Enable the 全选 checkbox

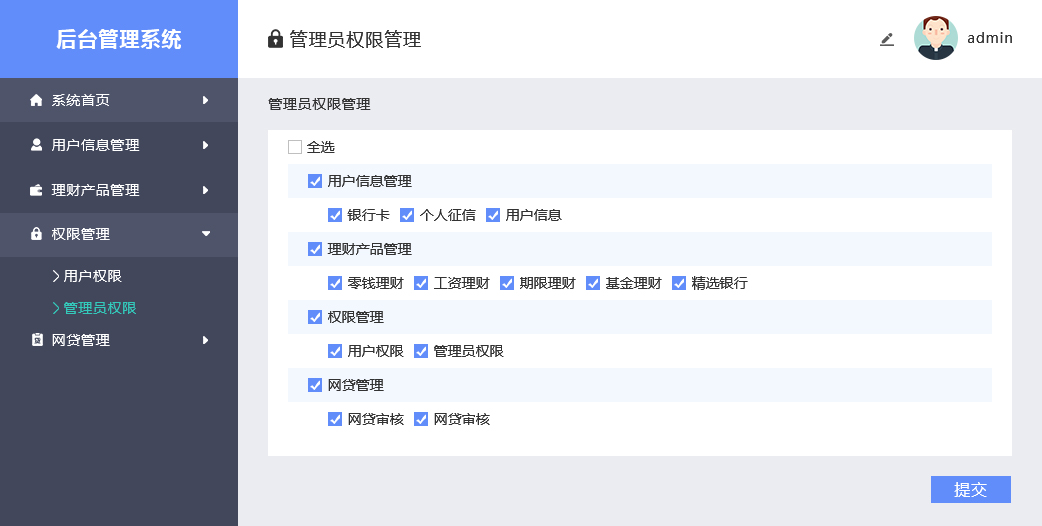click(x=295, y=147)
